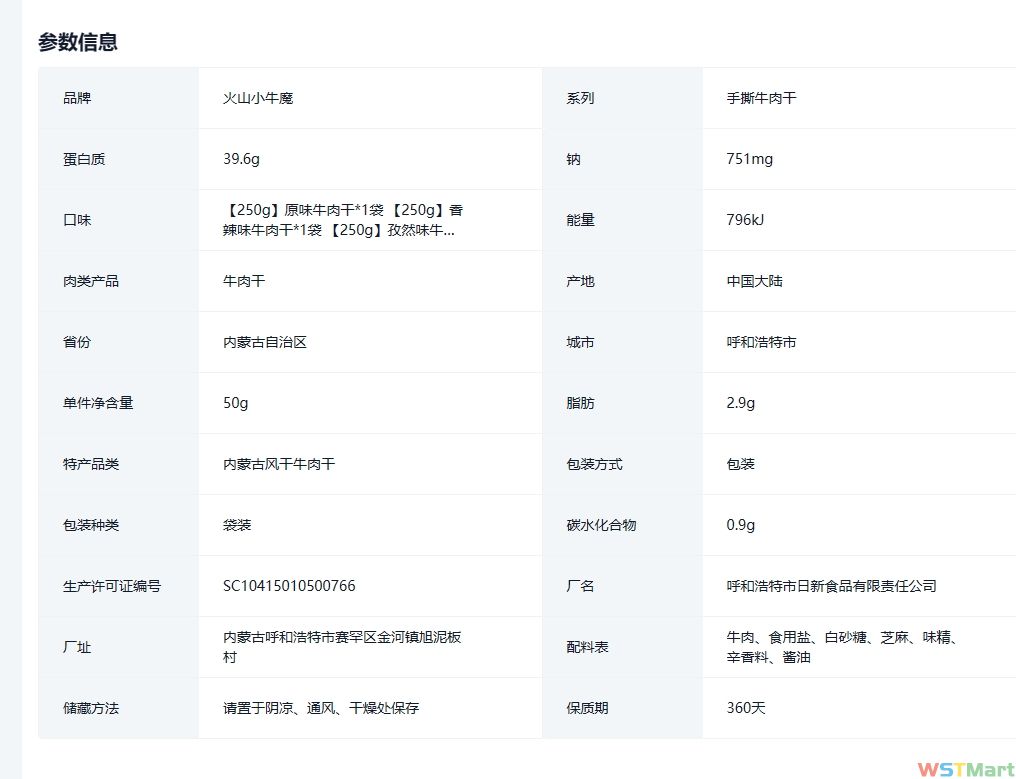
Task: Click the net content value 50g
Action: [235, 403]
